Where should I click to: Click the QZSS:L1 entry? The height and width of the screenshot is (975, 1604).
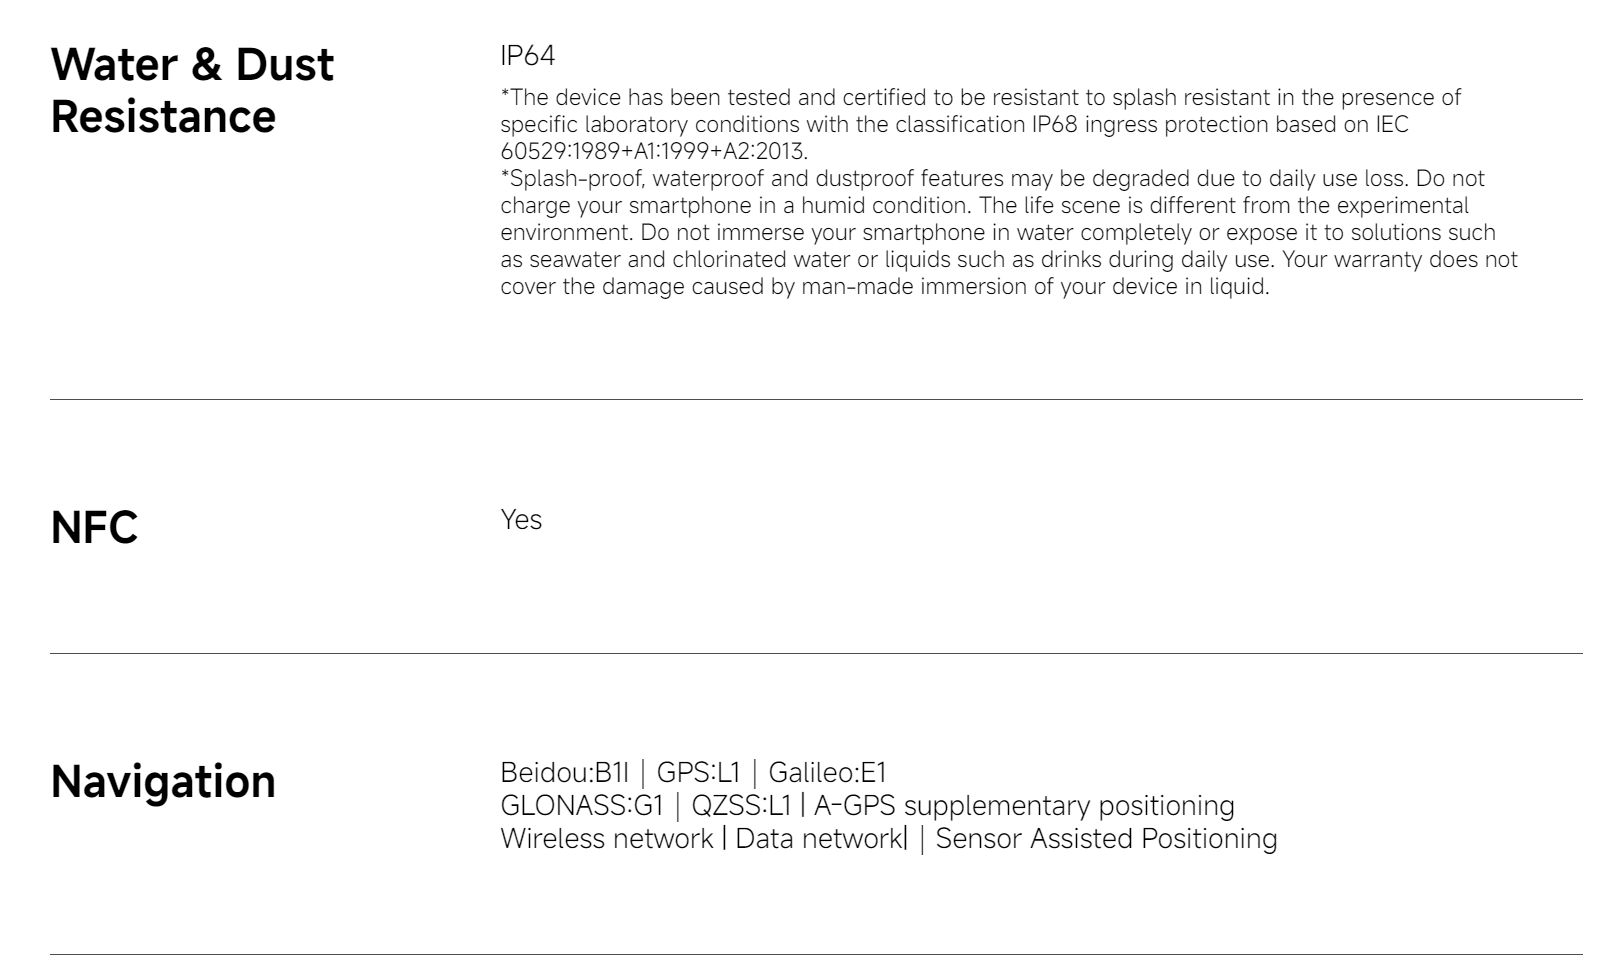(741, 806)
